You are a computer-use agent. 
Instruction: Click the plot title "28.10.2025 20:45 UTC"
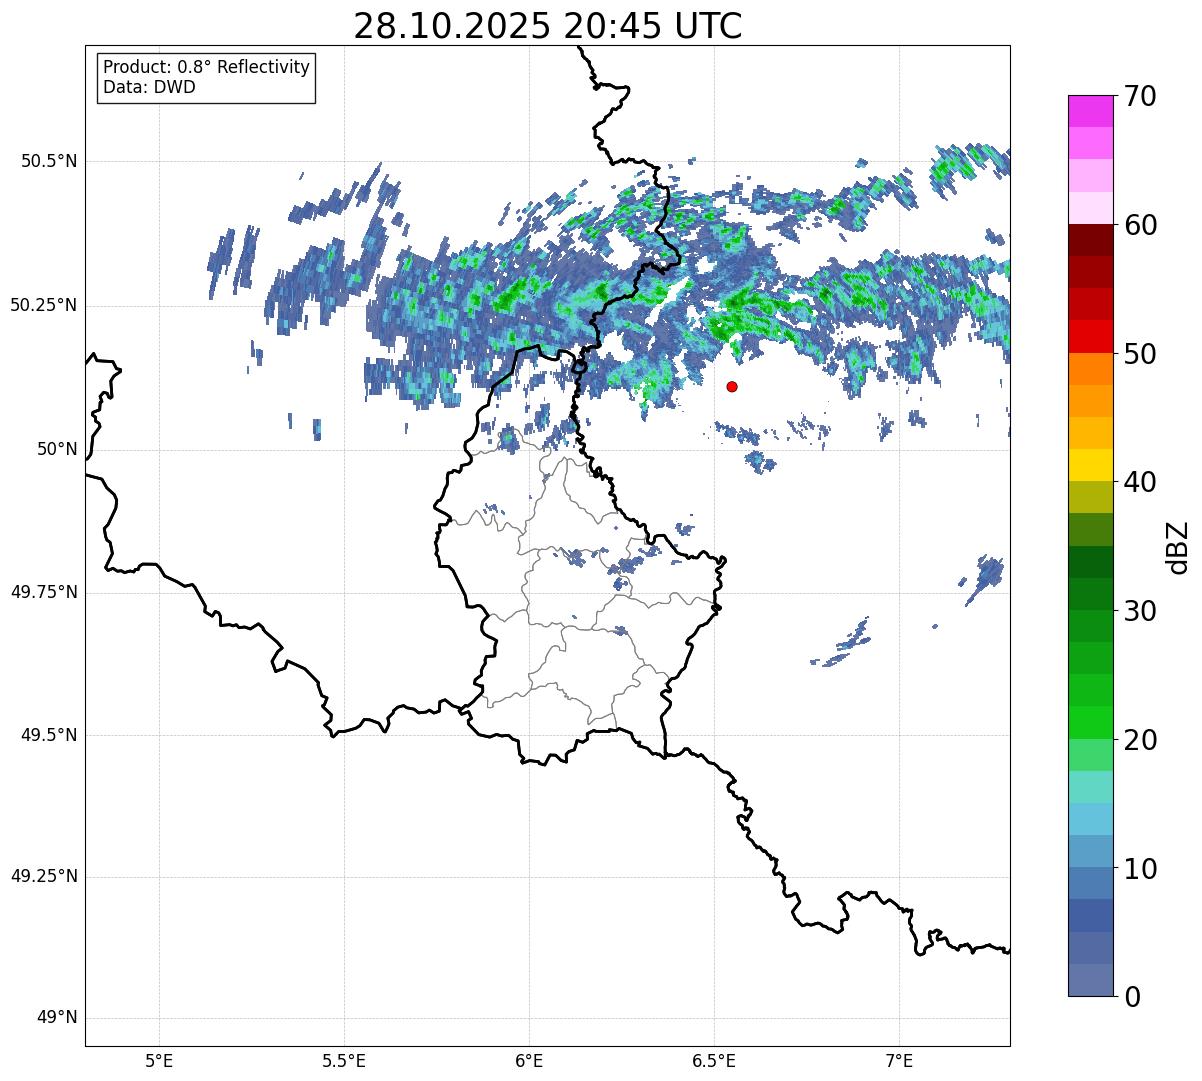click(x=548, y=26)
